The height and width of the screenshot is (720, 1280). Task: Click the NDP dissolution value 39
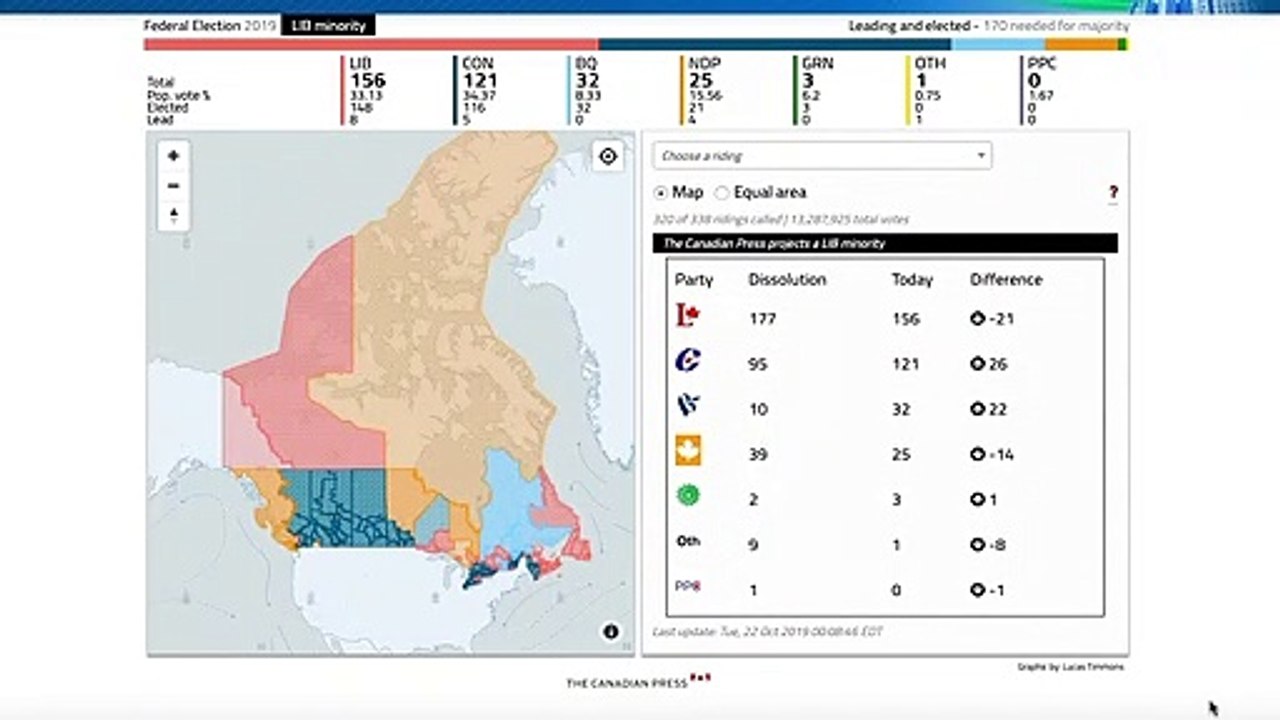(758, 454)
